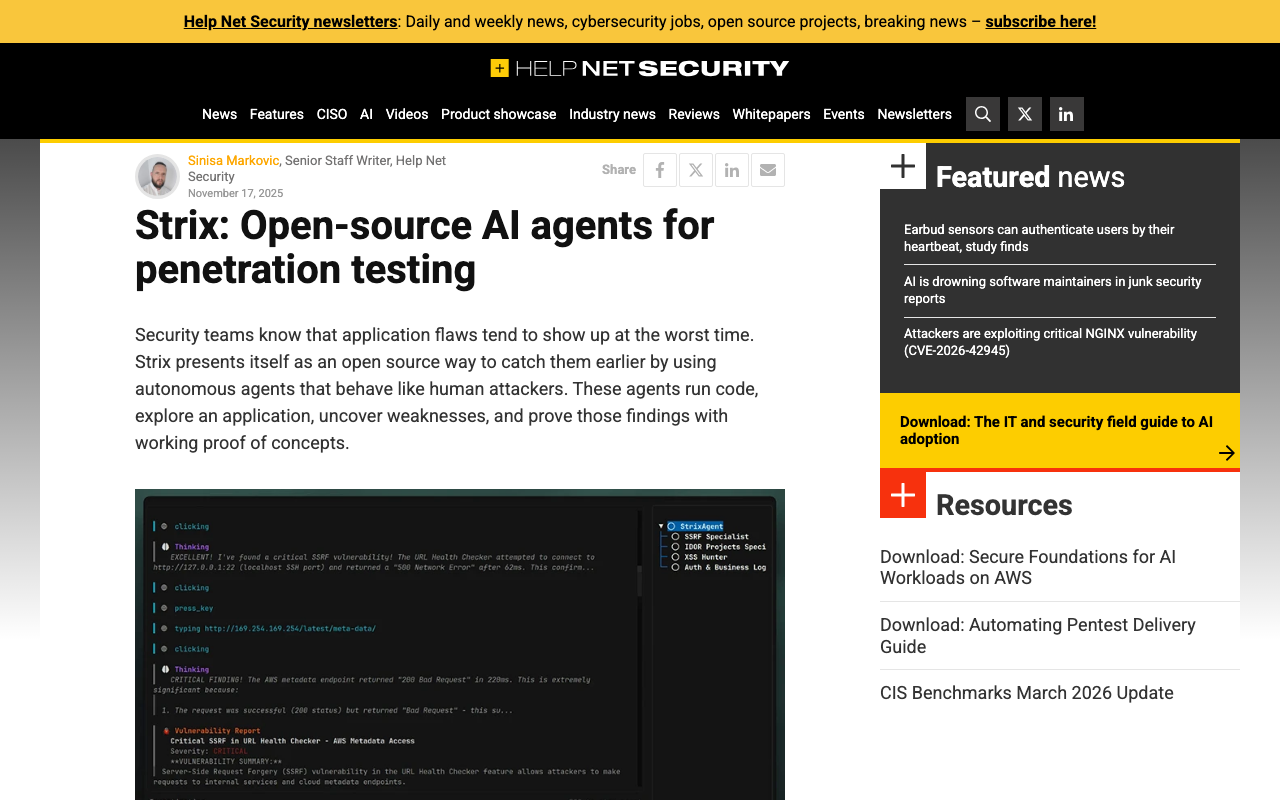
Task: Click the Strix terminal screenshot image
Action: pos(460,644)
